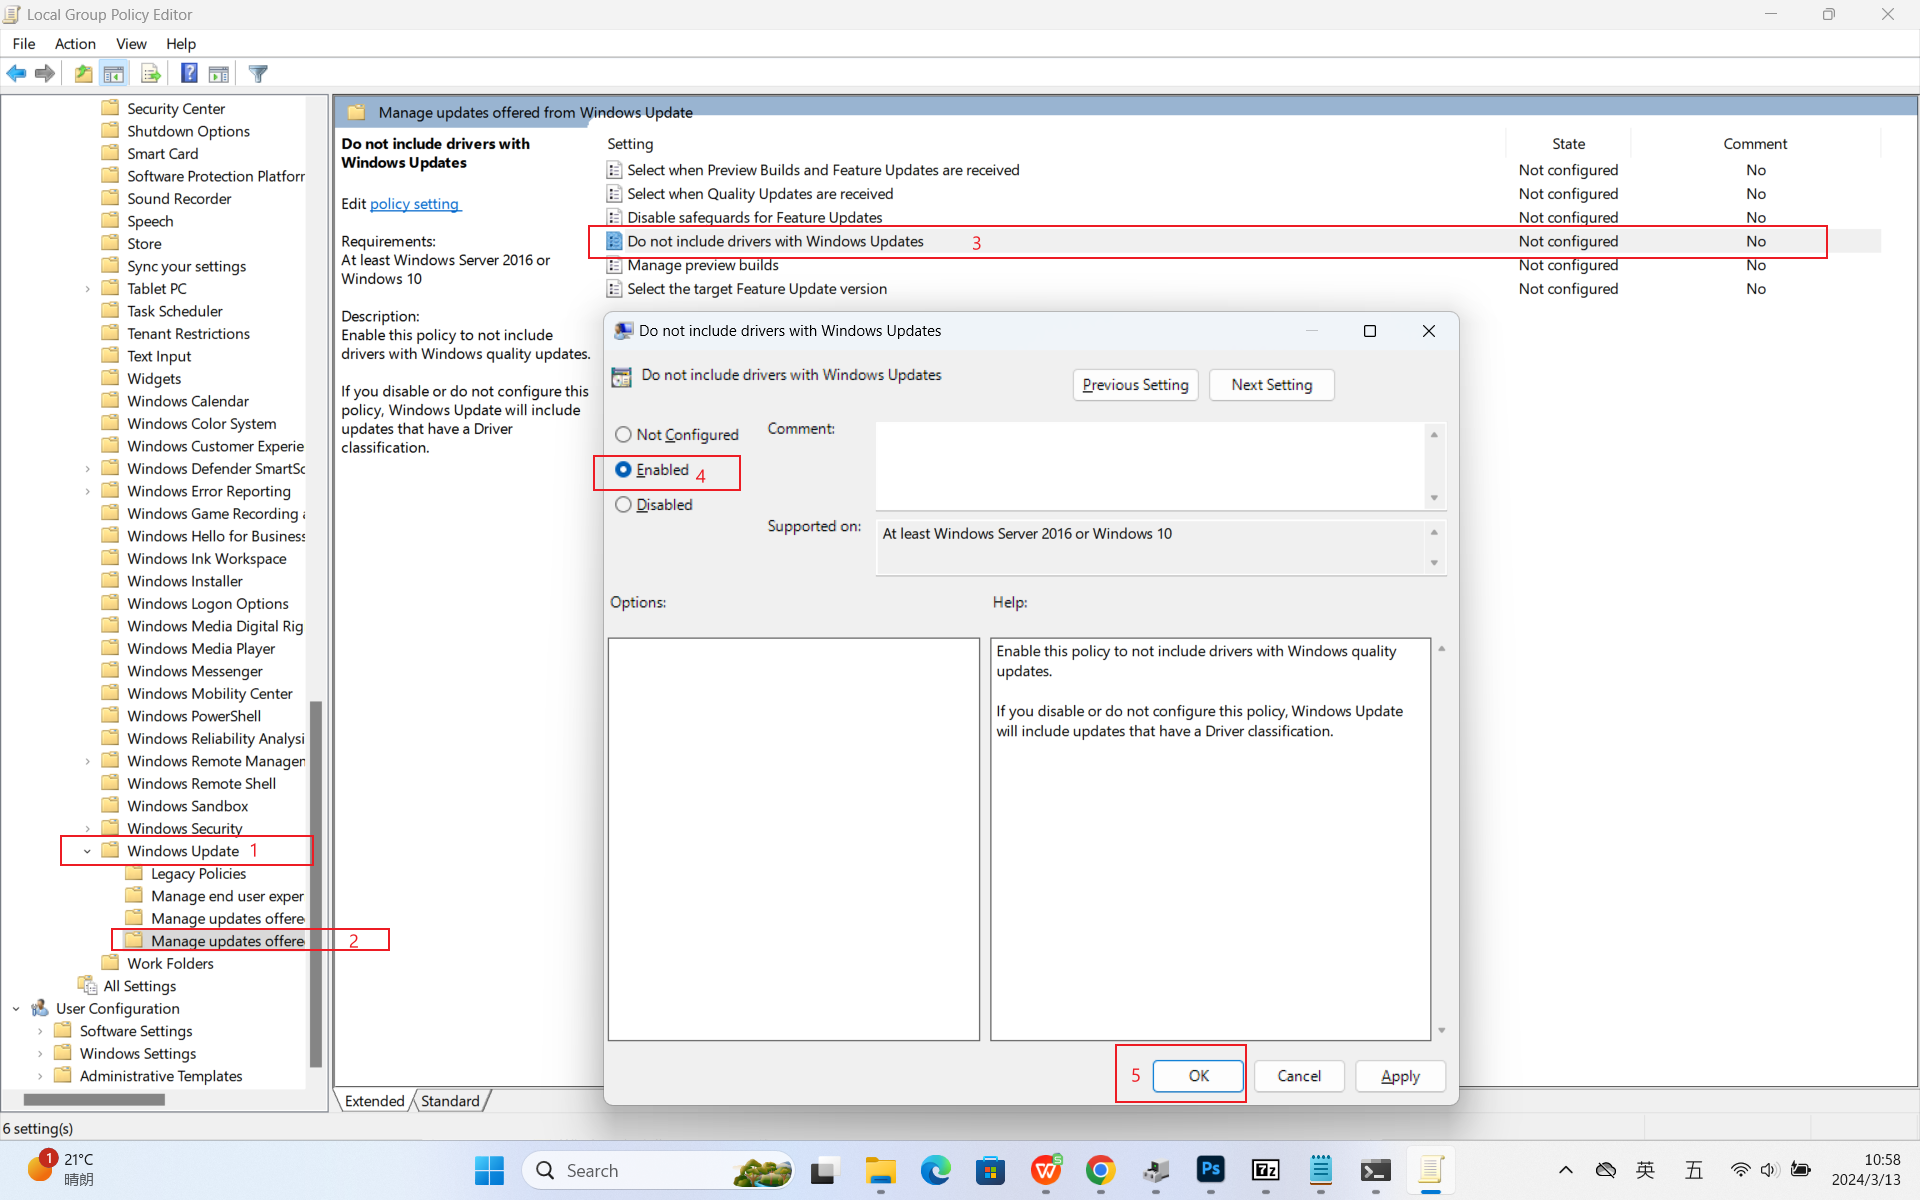Select the Enabled radio button

pyautogui.click(x=624, y=469)
